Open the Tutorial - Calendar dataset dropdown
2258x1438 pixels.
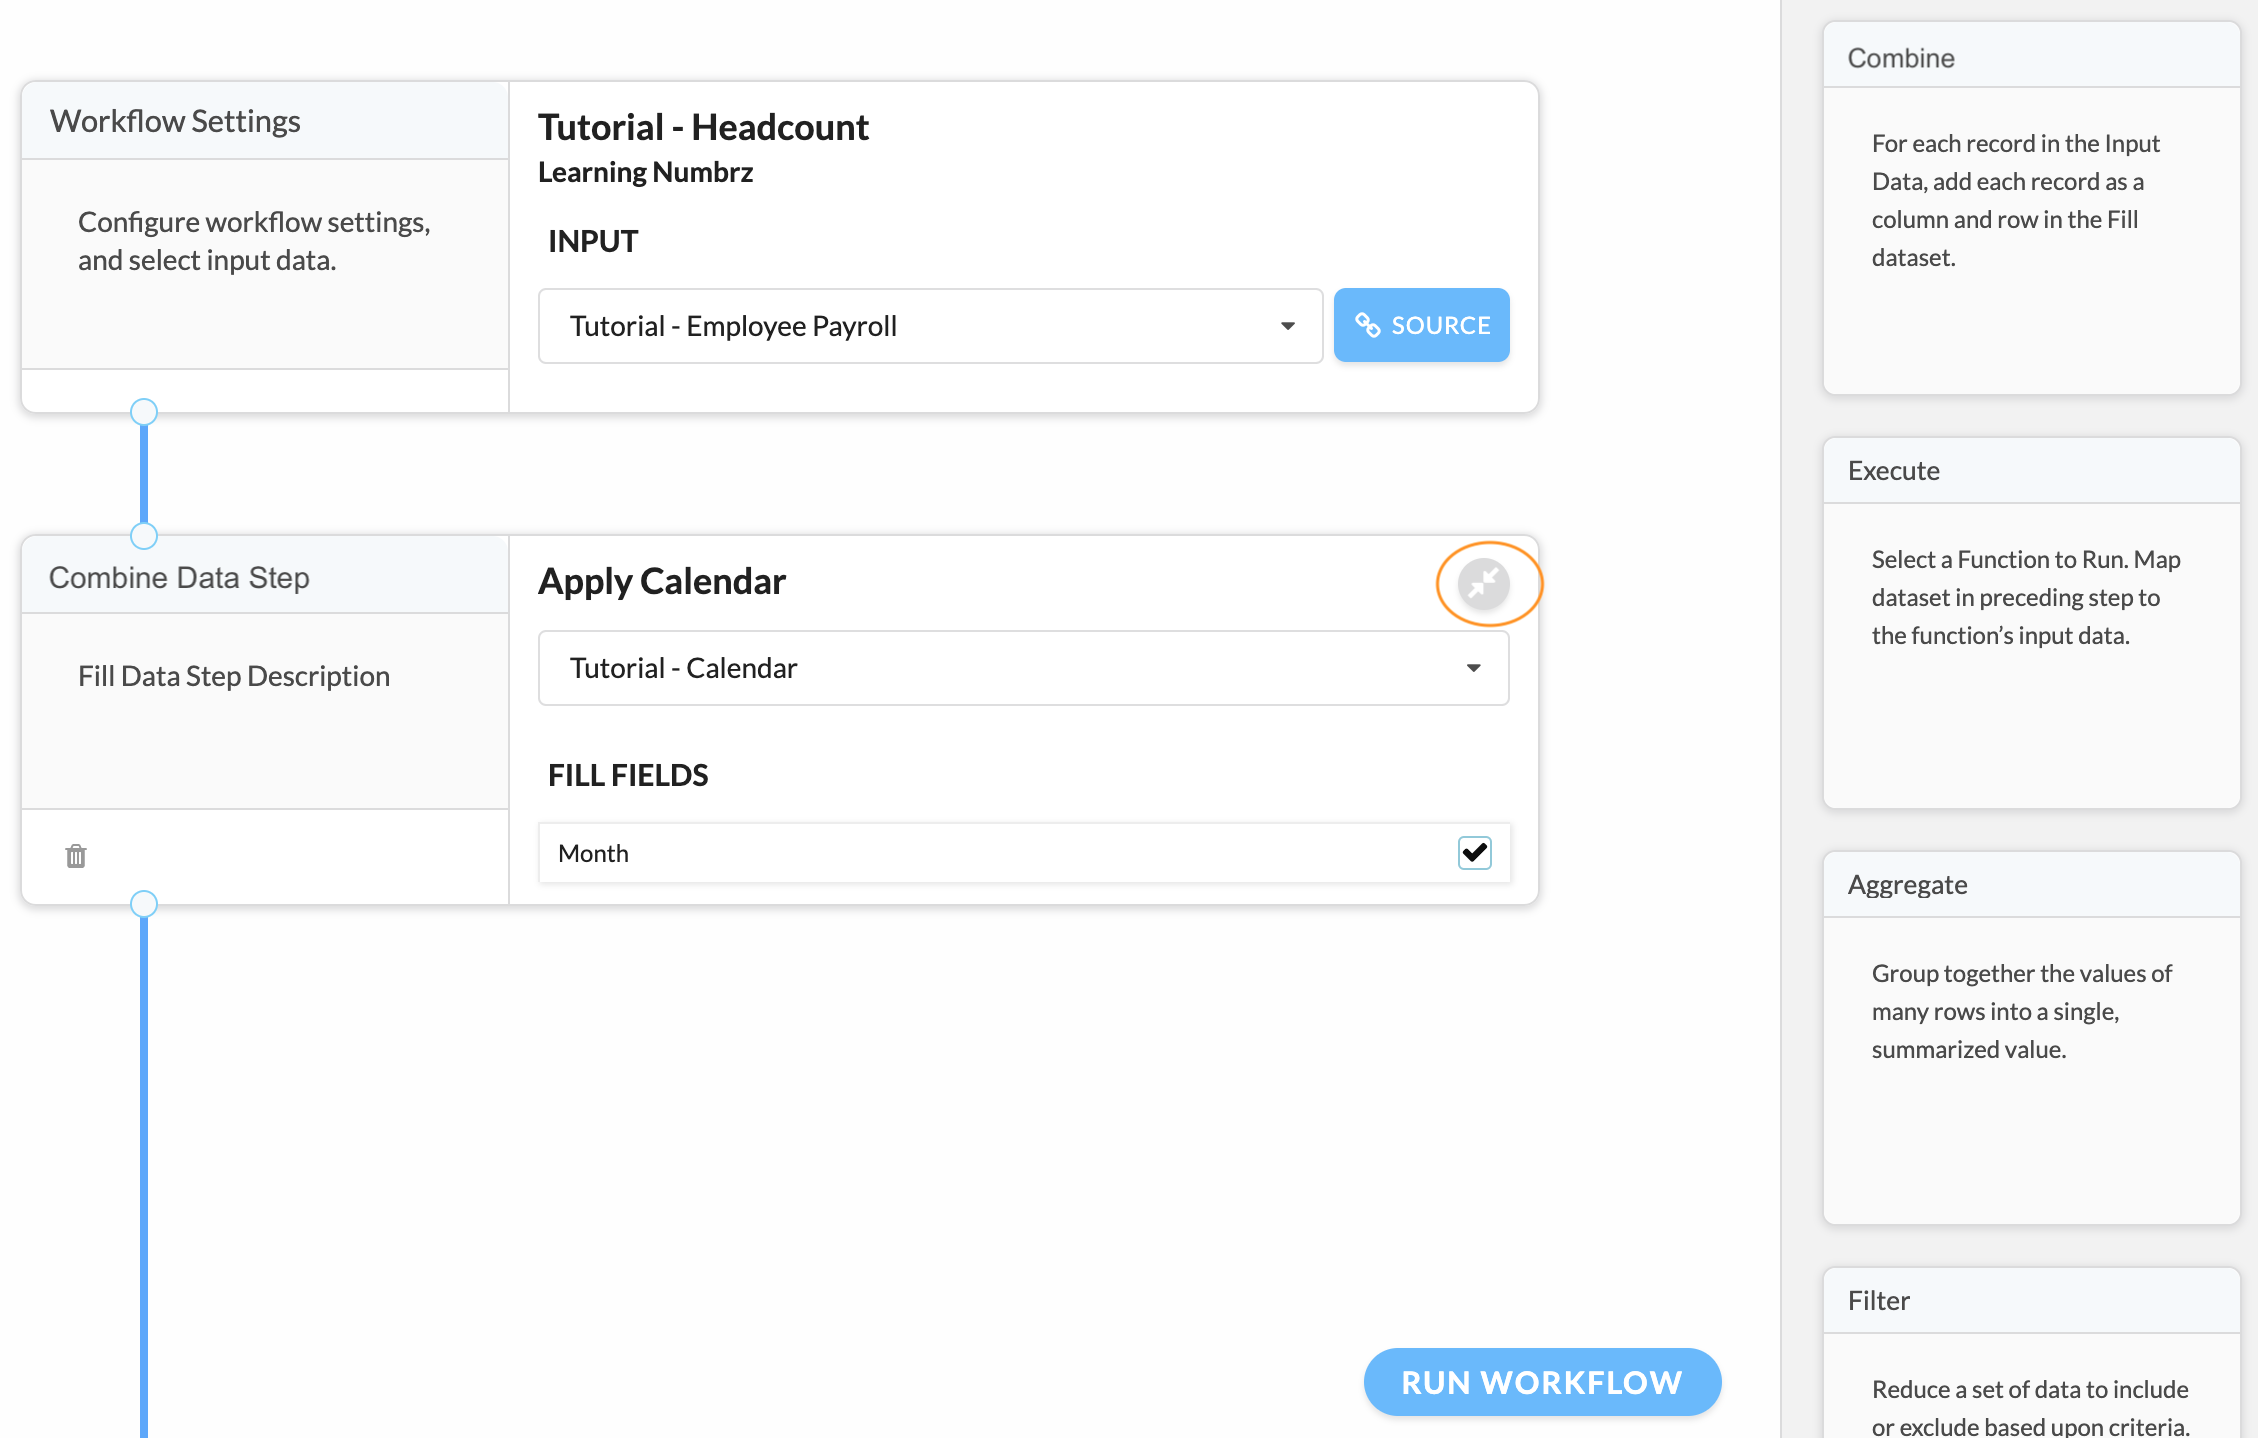click(x=1023, y=668)
